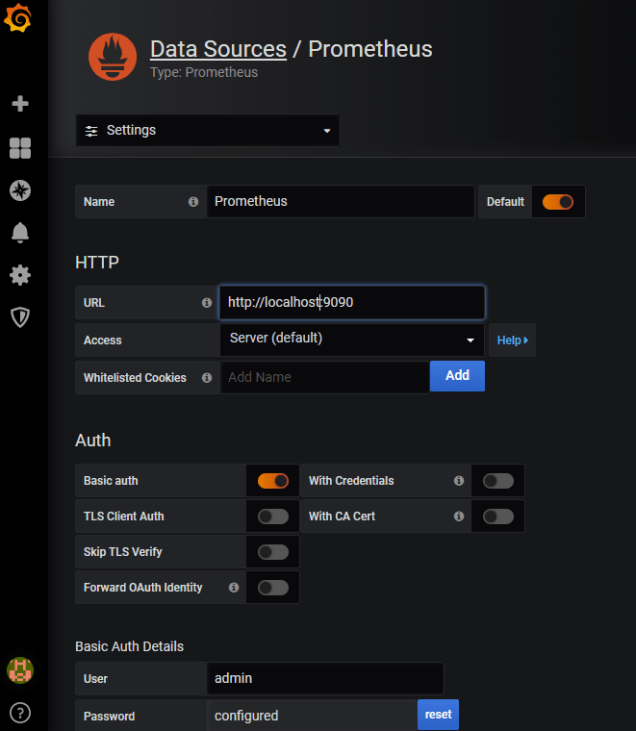The height and width of the screenshot is (731, 636).
Task: Click the "Basic Auth Details" heading
Action: [x=130, y=646]
